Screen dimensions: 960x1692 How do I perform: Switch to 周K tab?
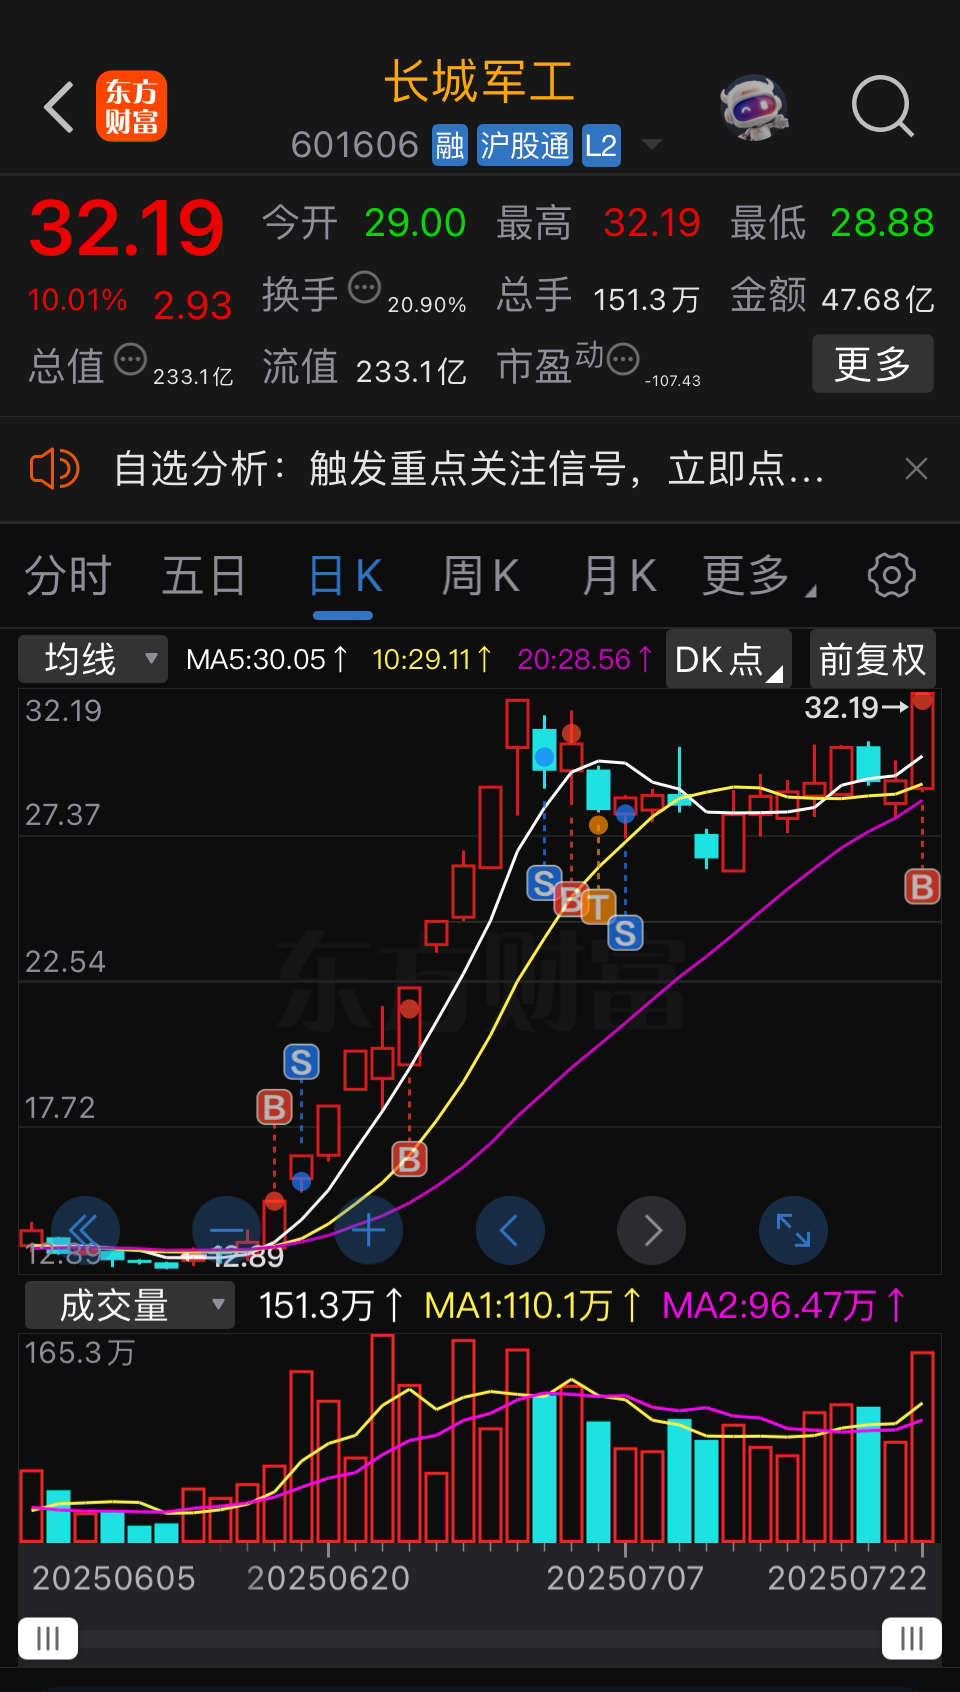(x=480, y=576)
